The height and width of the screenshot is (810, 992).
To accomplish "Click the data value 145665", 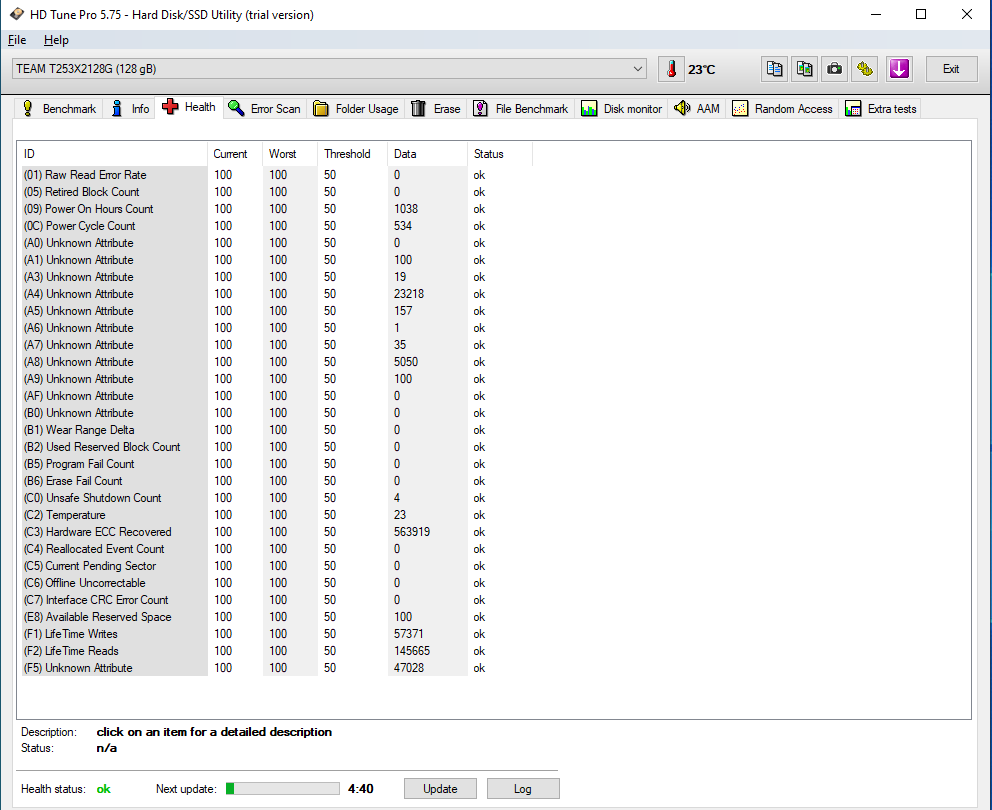I will coord(412,651).
